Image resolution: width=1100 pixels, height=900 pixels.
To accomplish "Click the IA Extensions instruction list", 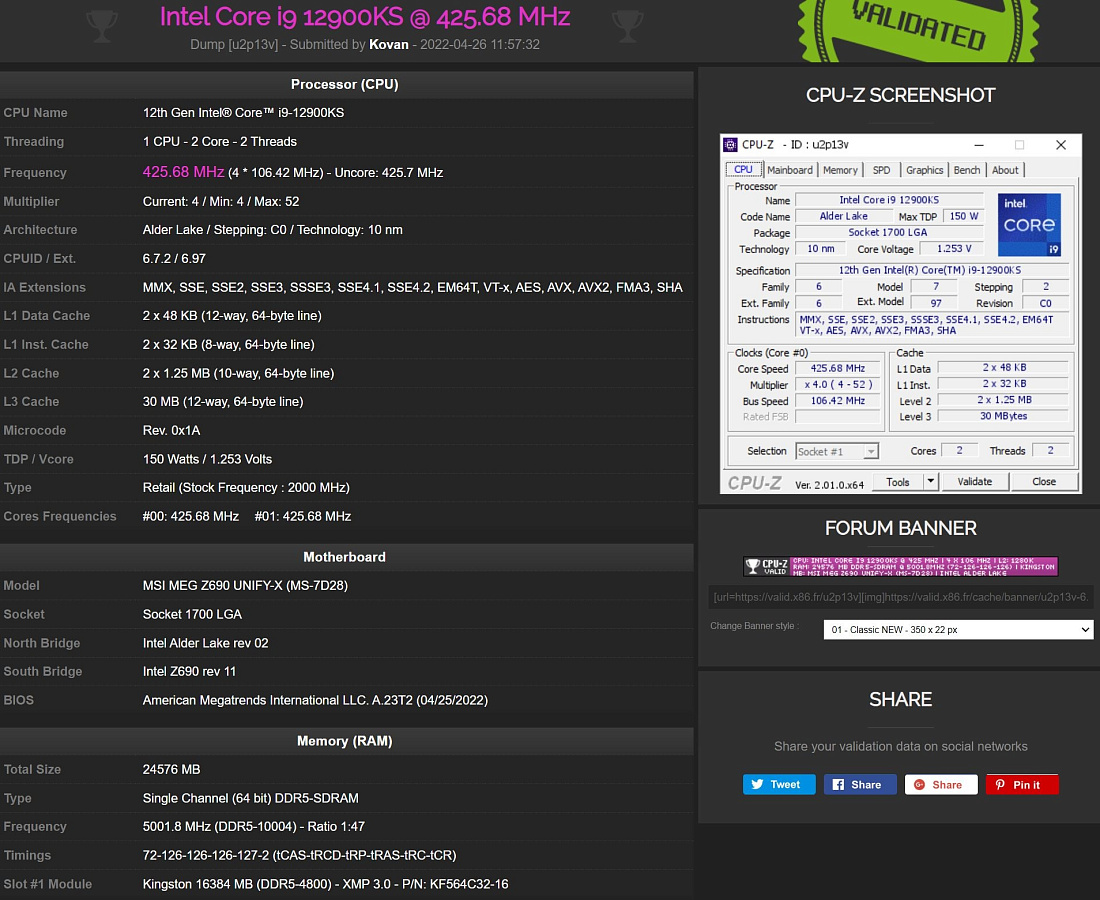I will (412, 287).
